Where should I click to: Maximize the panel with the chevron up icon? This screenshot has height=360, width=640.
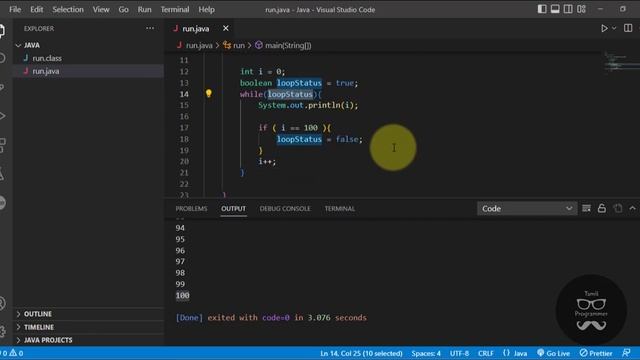632,208
